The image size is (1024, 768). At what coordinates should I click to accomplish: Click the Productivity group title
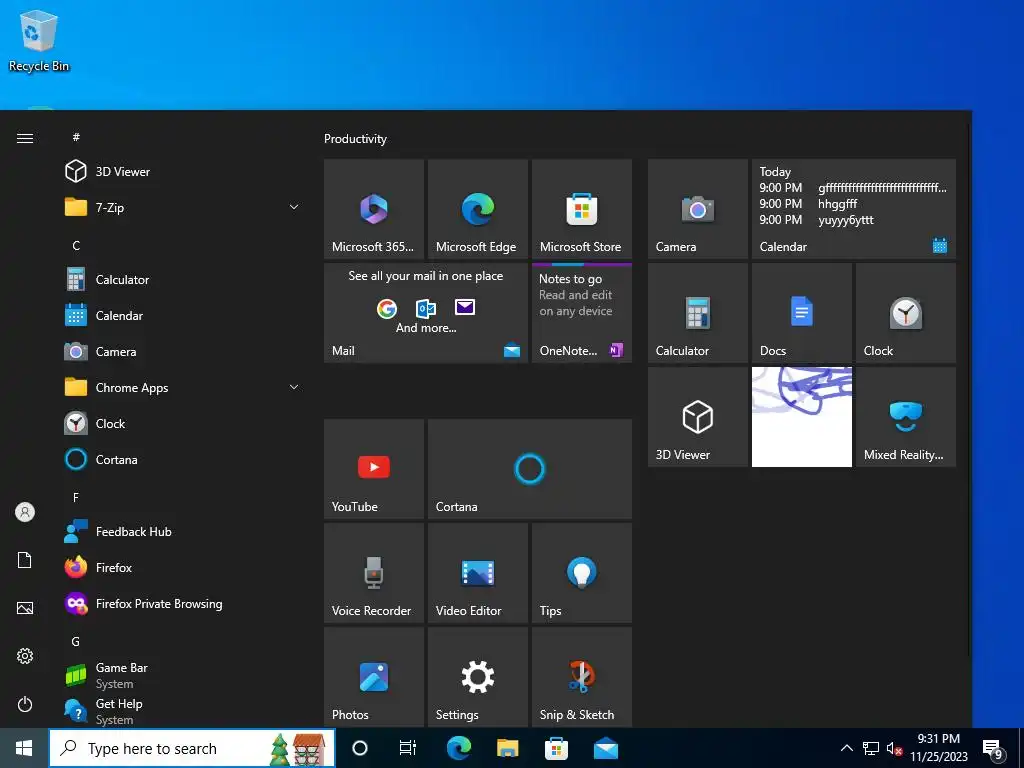355,138
